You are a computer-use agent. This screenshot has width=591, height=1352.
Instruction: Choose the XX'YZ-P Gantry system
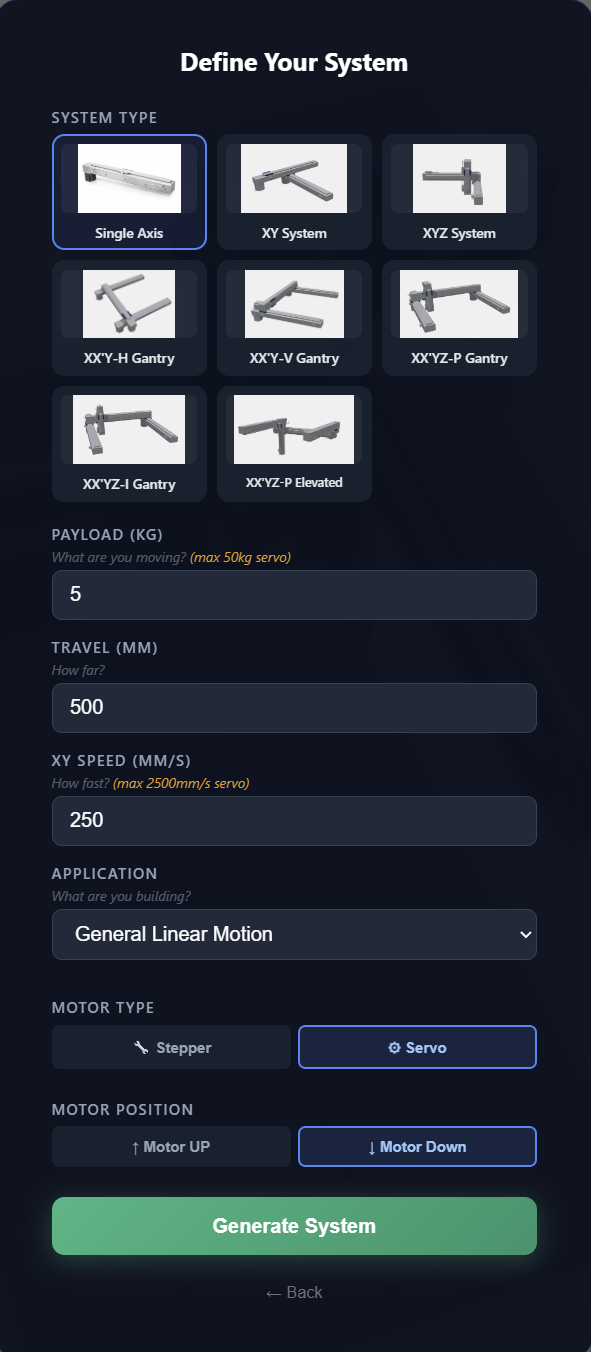(x=459, y=317)
